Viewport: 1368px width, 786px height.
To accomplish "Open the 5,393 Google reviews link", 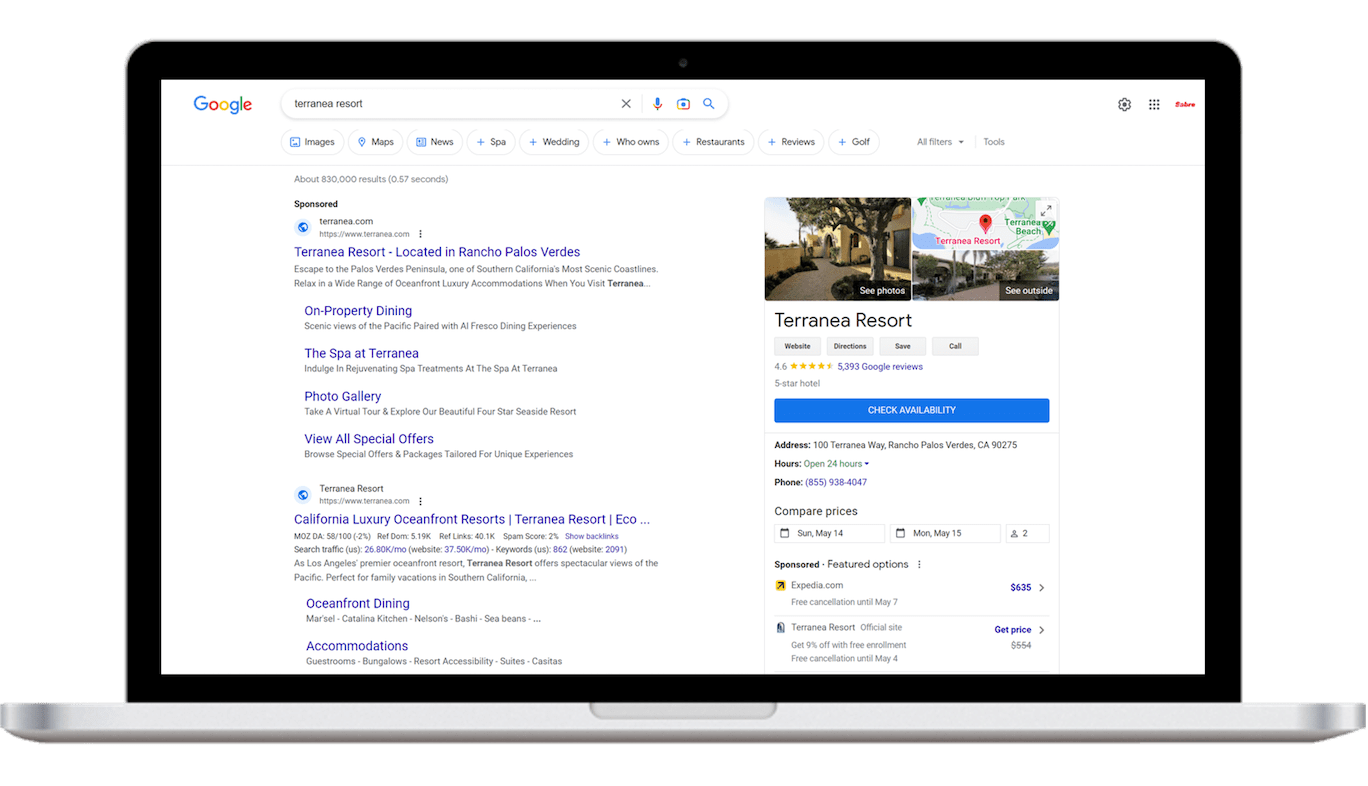I will pyautogui.click(x=880, y=367).
